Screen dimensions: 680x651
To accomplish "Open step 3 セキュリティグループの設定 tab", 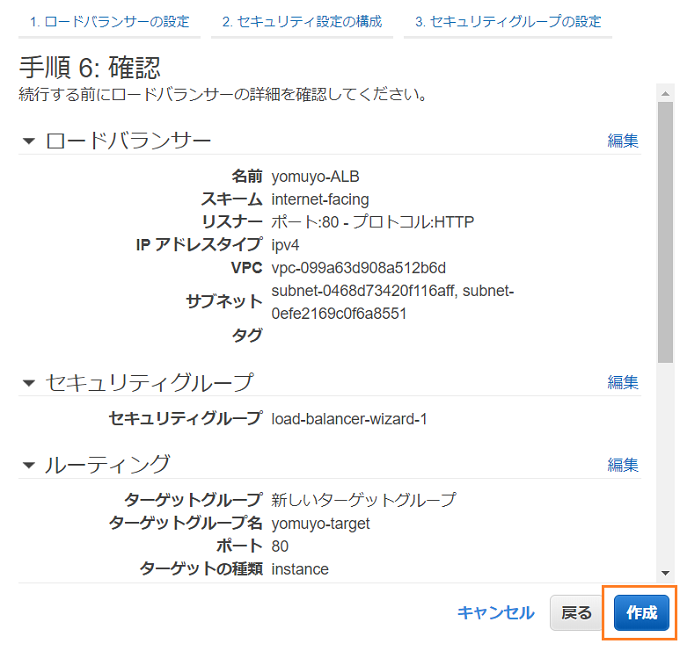I will click(508, 22).
